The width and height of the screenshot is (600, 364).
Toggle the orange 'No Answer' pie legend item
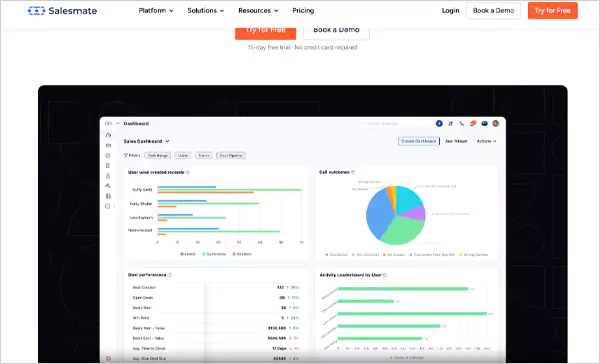(x=394, y=255)
